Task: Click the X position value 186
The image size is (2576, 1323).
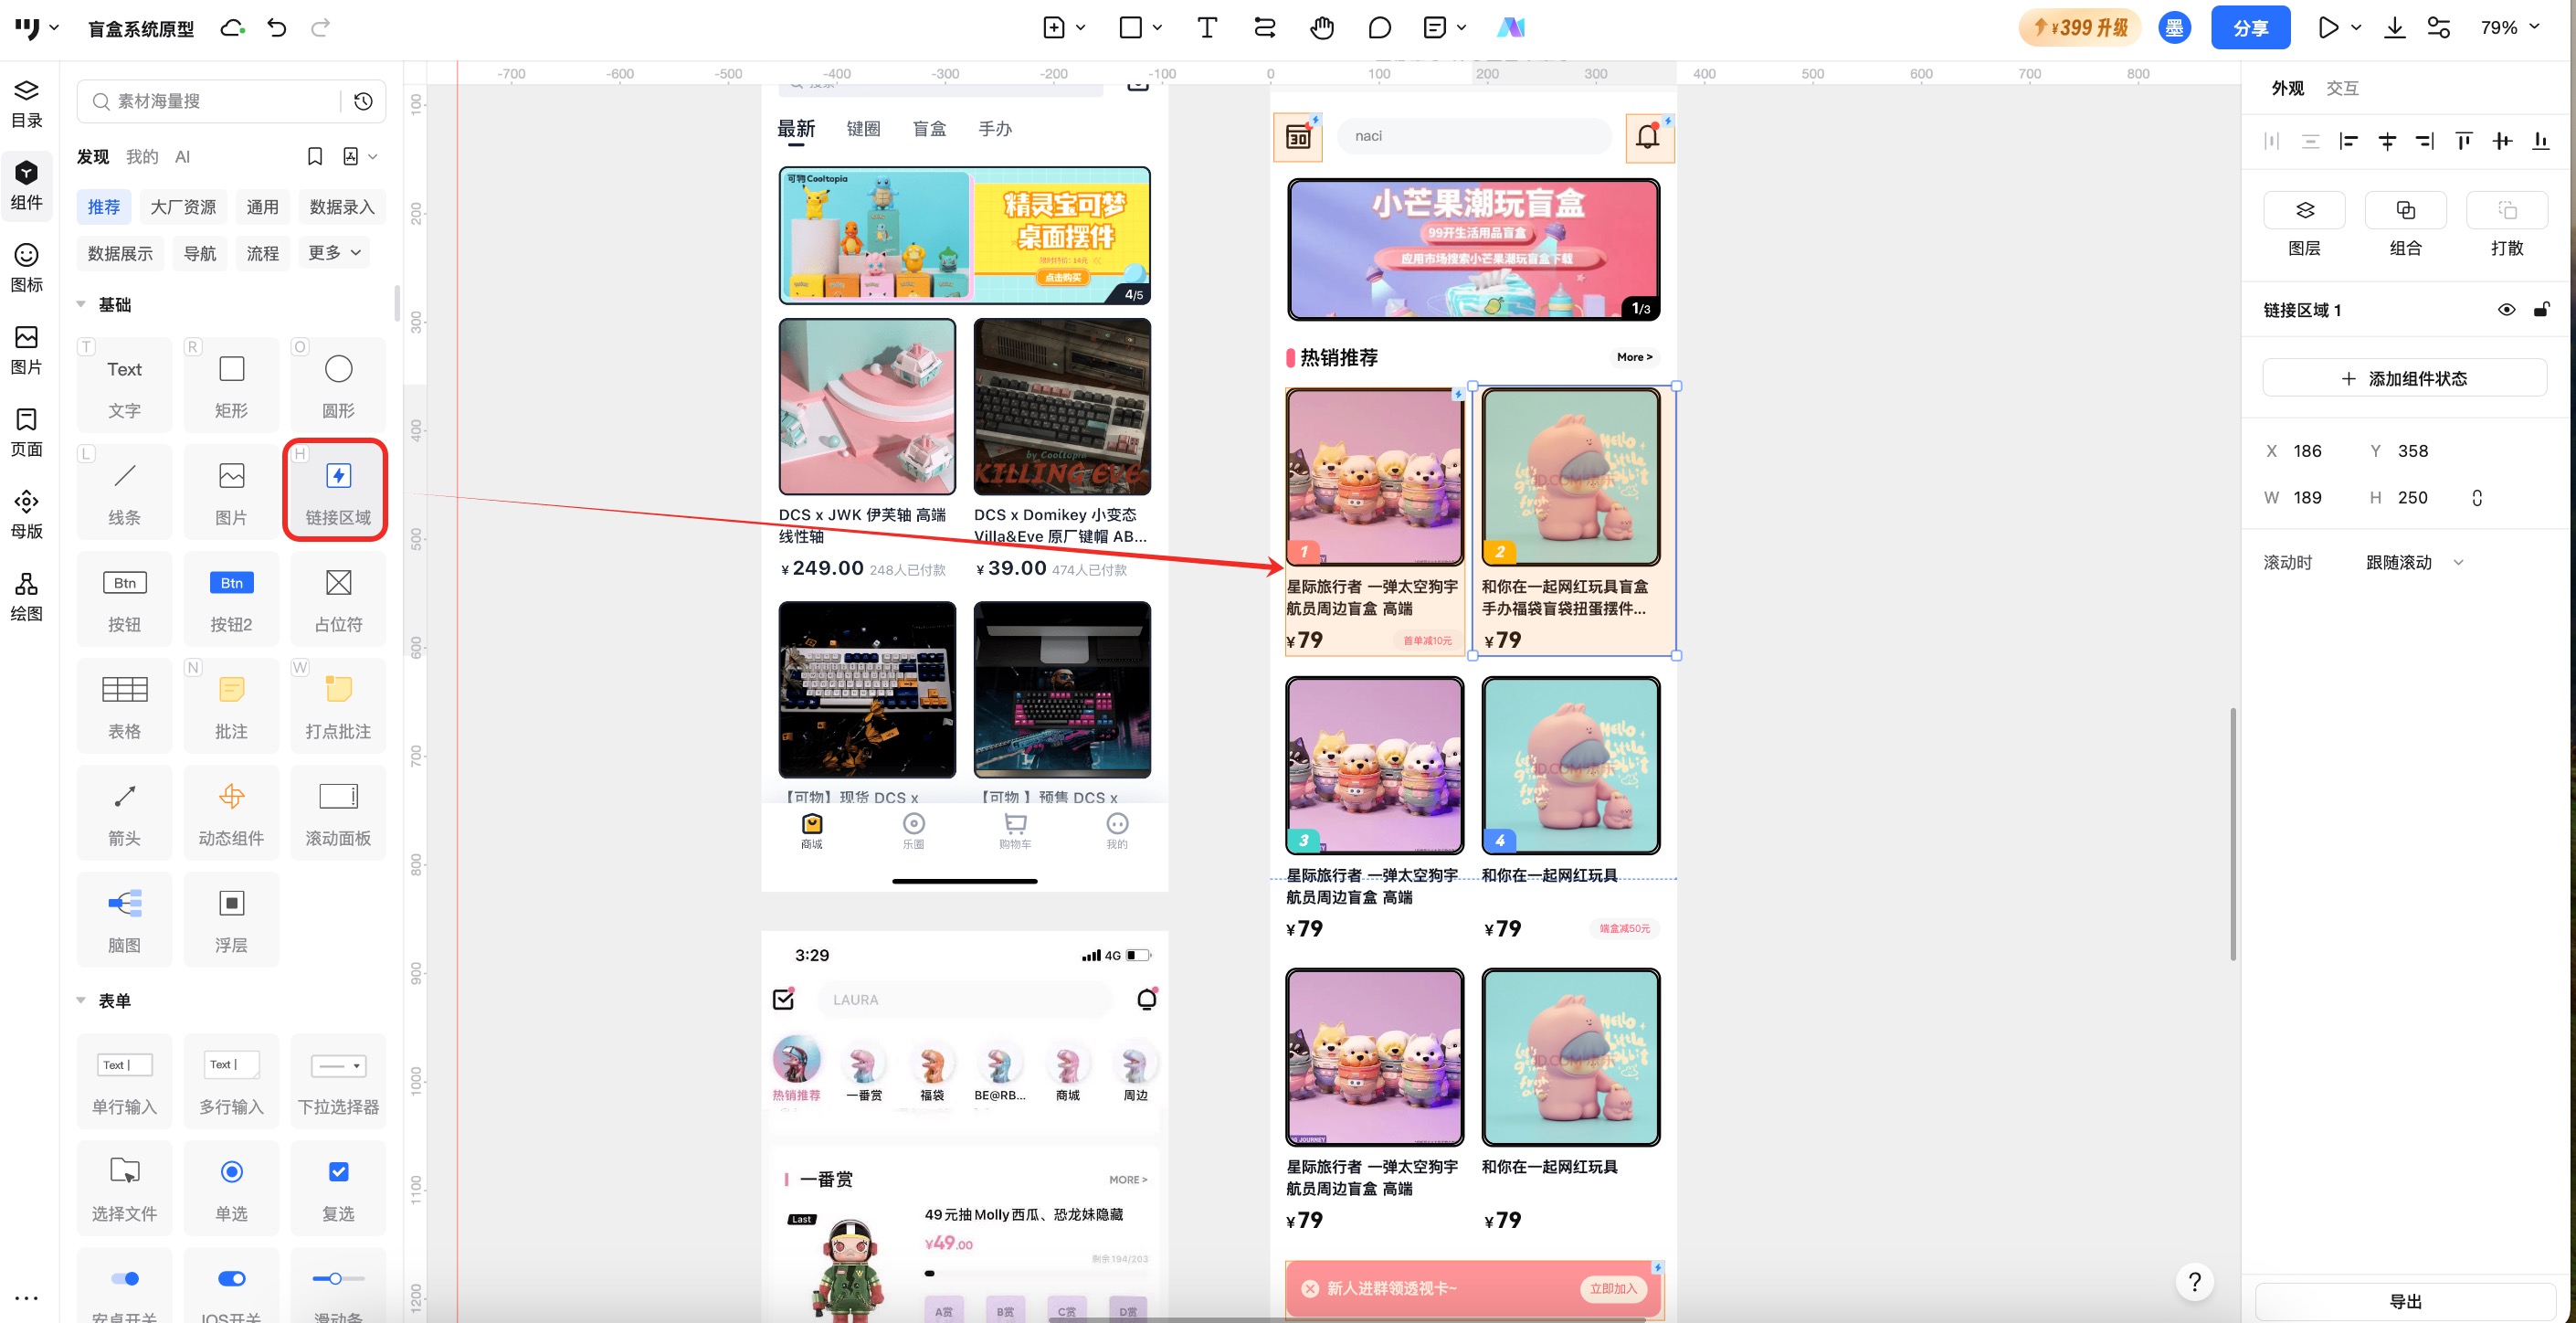Action: [x=2307, y=451]
